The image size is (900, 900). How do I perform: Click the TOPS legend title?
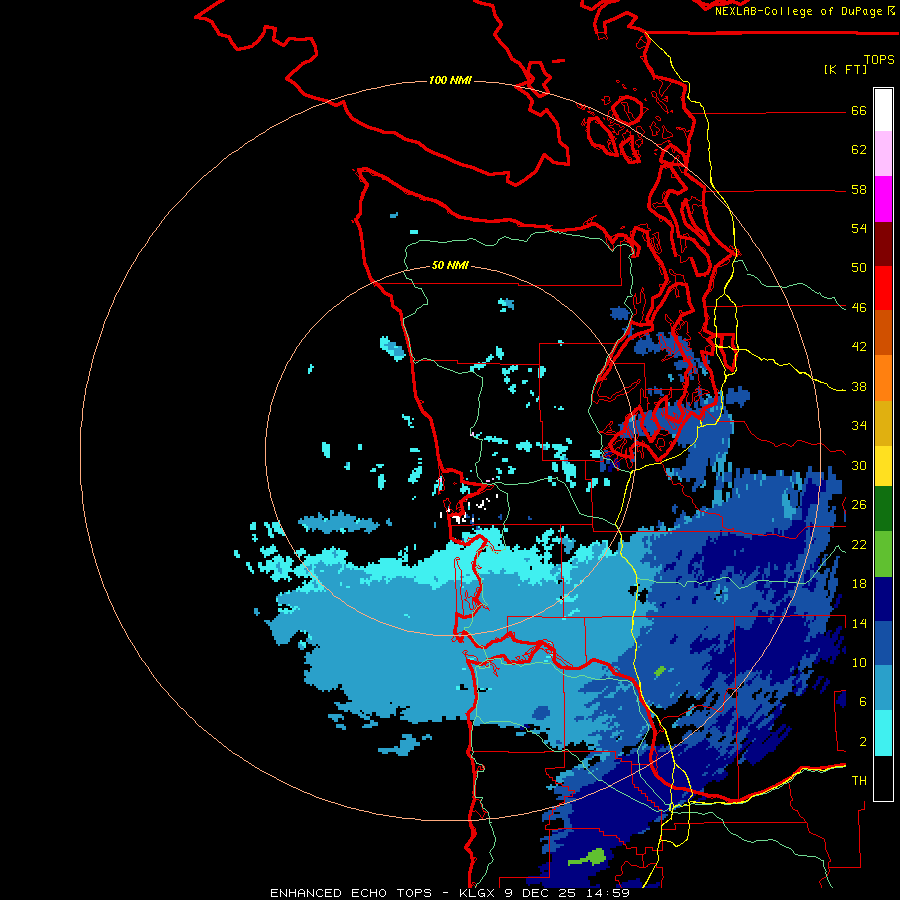click(879, 60)
